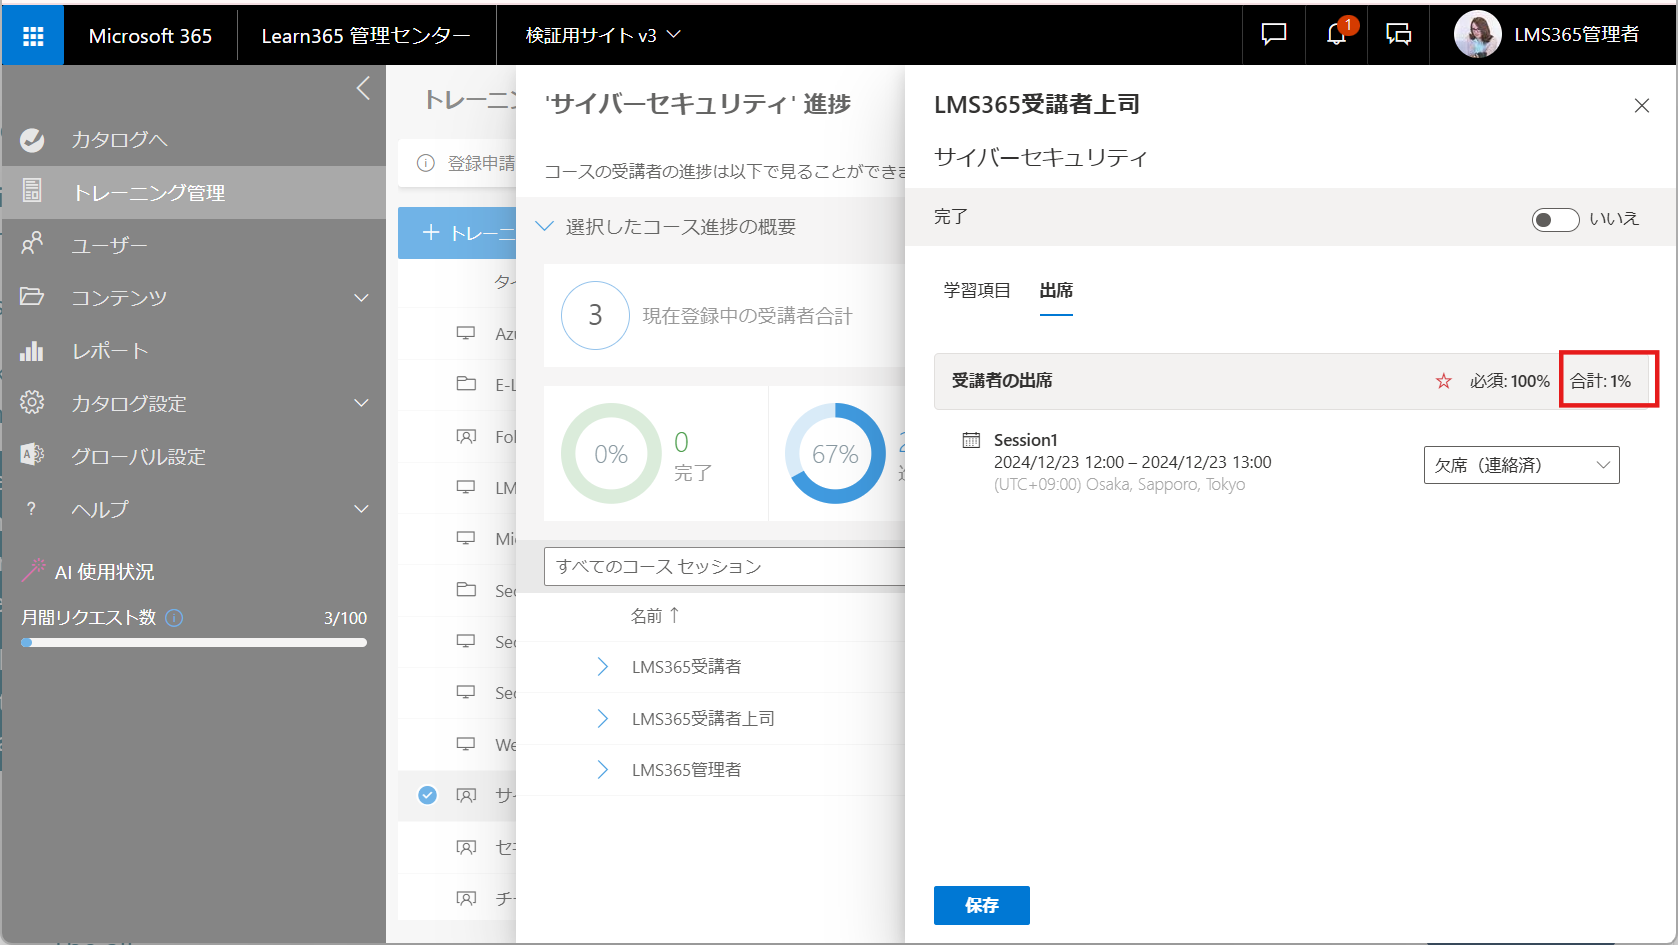Open the 検証用サイト v3 site dropdown
This screenshot has width=1678, height=945.
pyautogui.click(x=603, y=36)
